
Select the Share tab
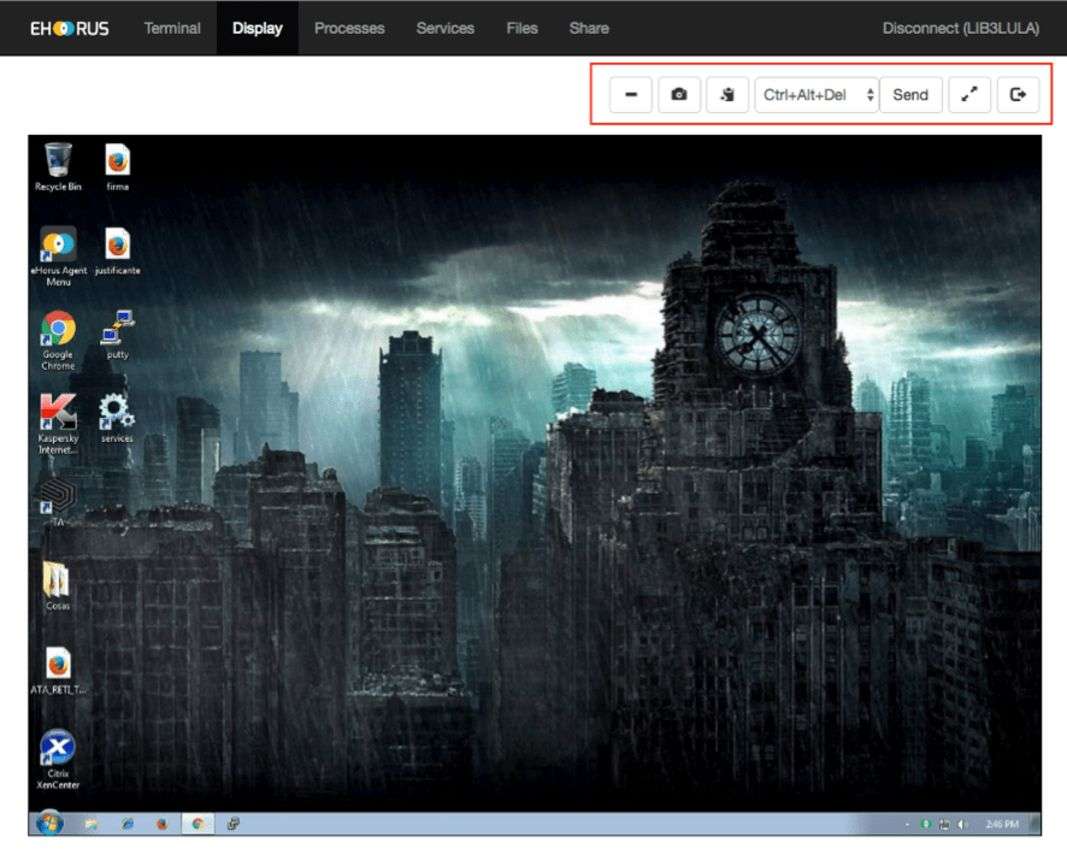[589, 28]
